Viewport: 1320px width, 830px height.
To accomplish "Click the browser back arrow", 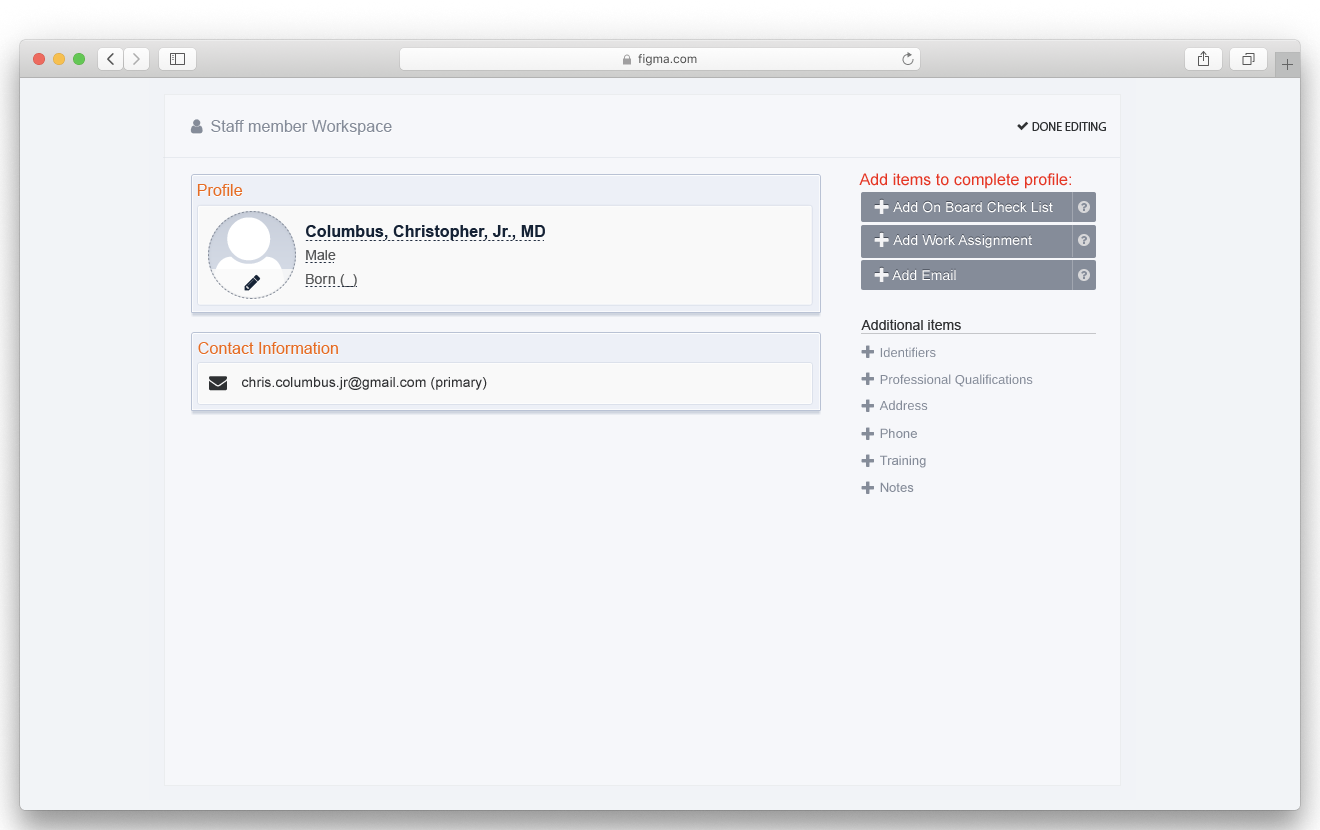I will [110, 59].
